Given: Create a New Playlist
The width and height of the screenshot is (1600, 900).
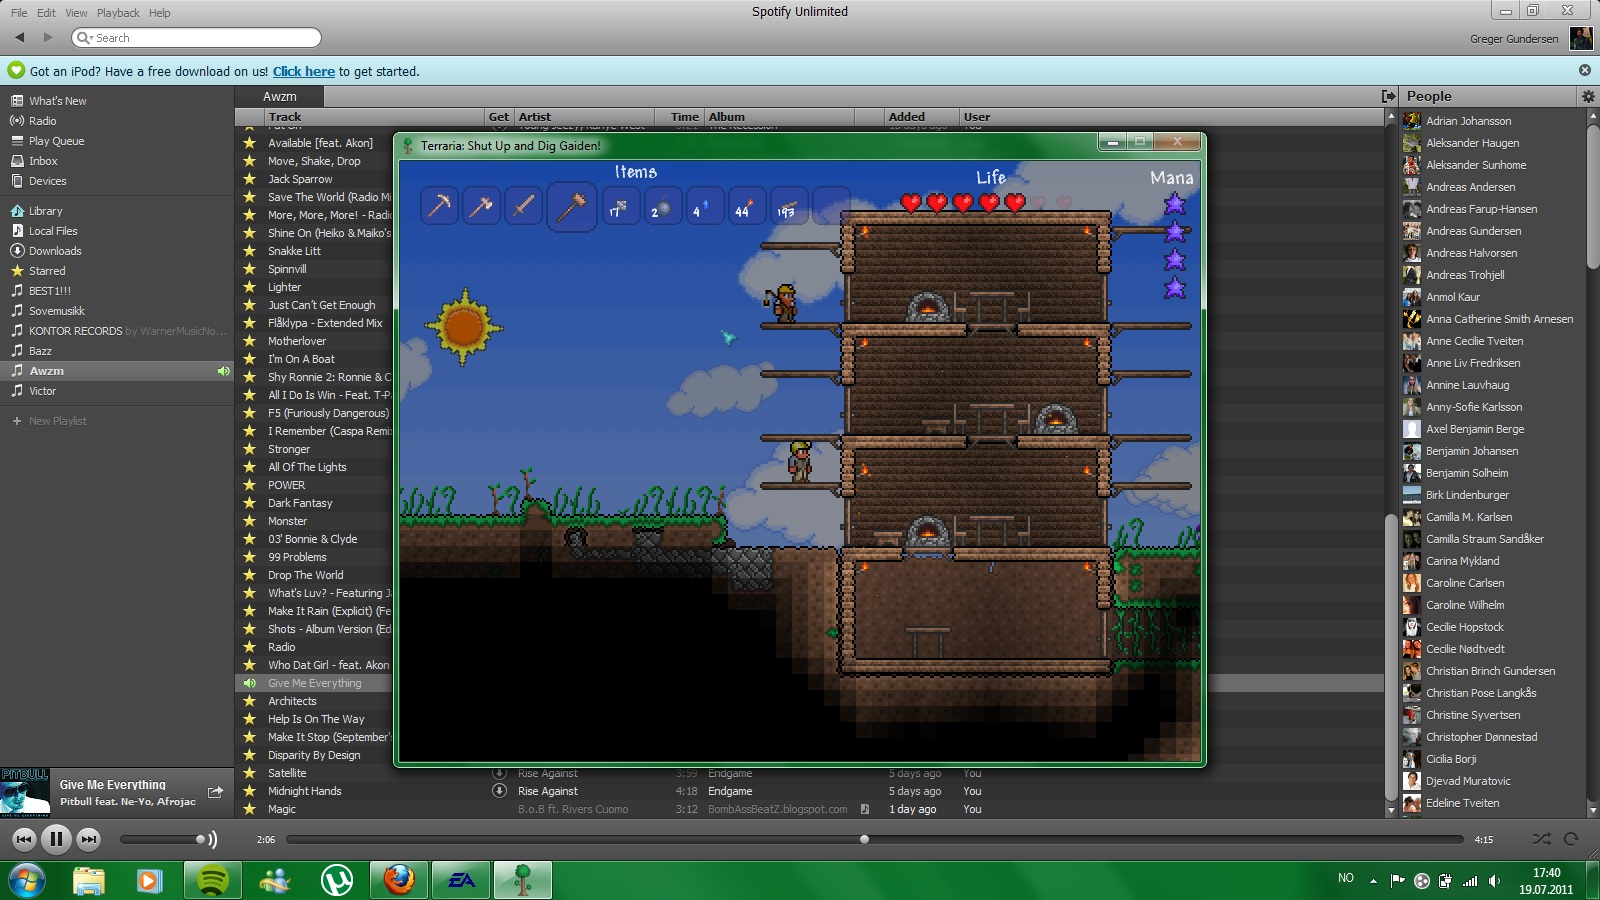Looking at the screenshot, I should tap(57, 421).
